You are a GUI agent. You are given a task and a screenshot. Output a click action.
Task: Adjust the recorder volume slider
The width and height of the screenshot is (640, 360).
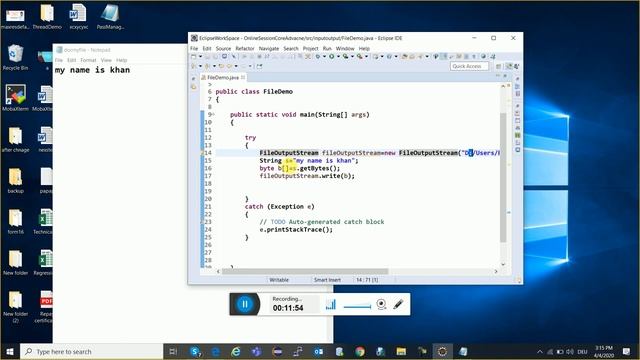(x=357, y=306)
